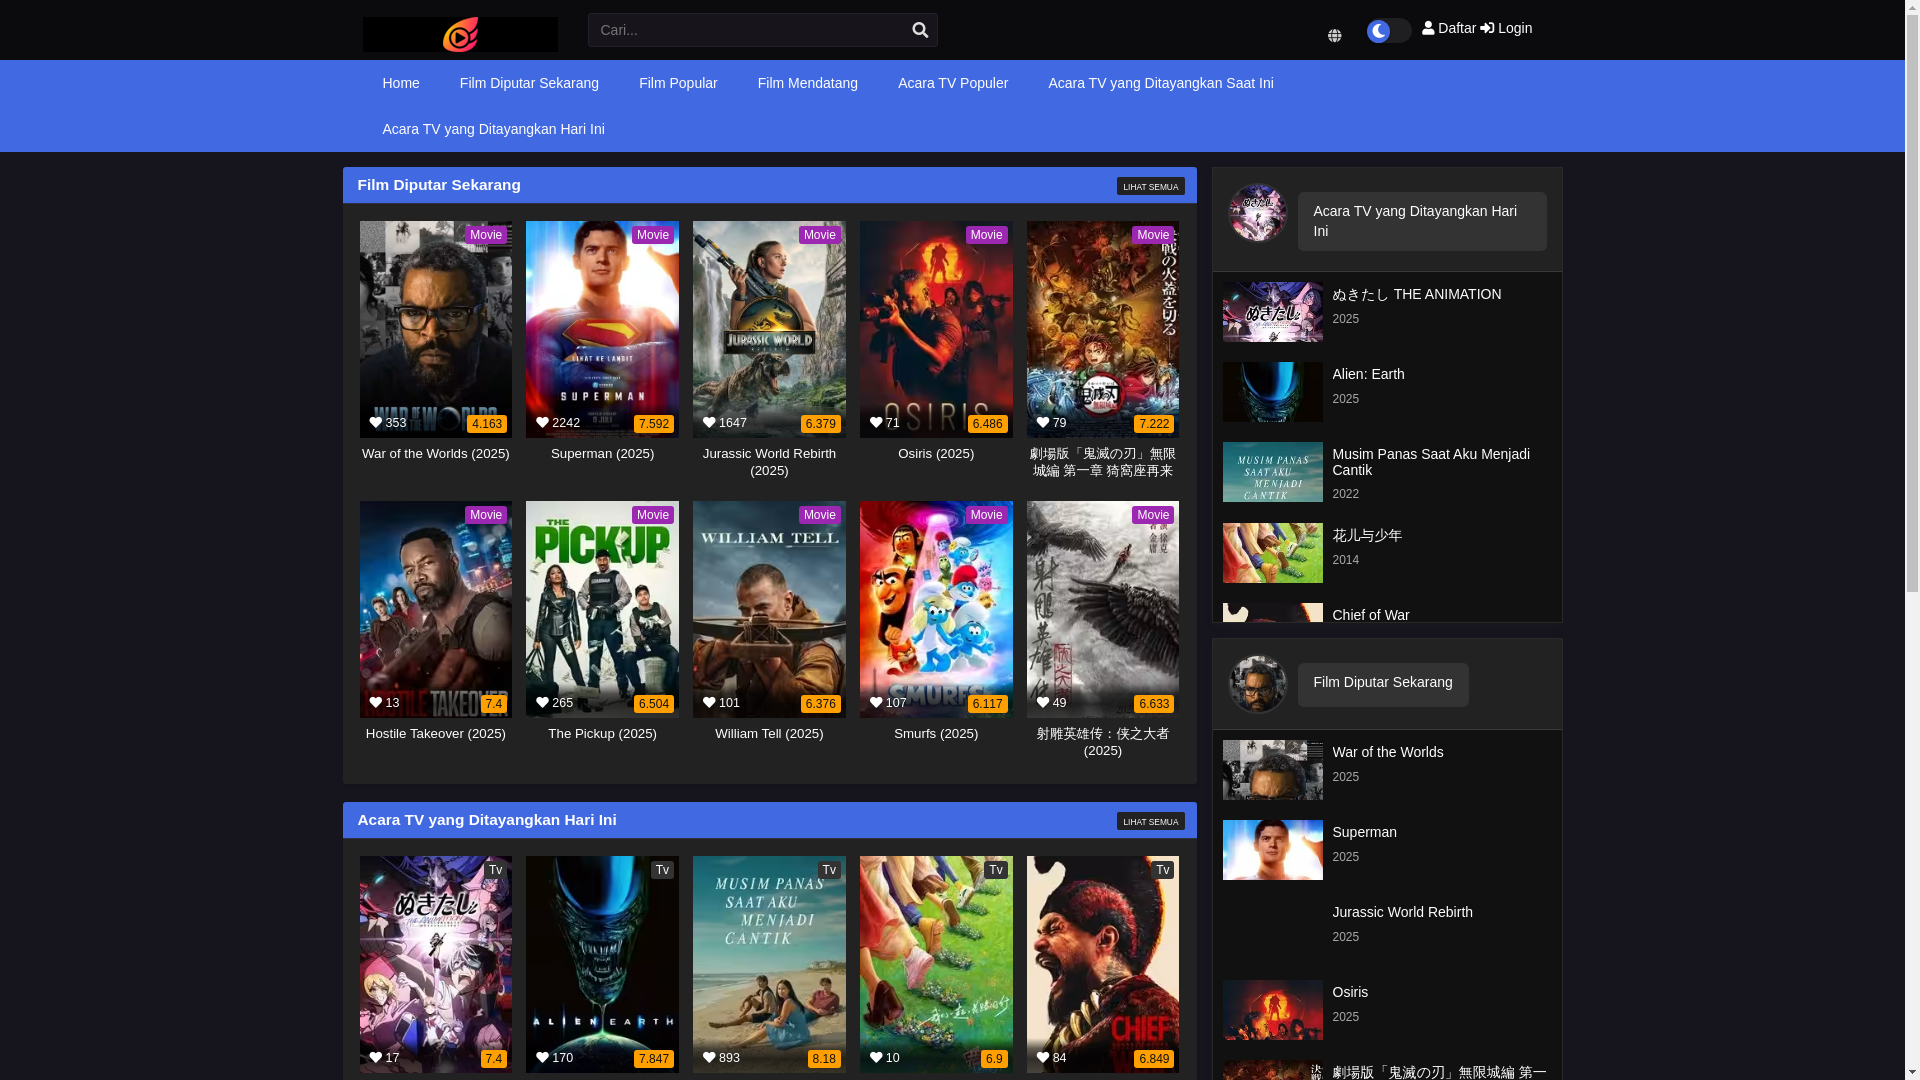
Task: Click the search magnifier icon
Action: [920, 30]
